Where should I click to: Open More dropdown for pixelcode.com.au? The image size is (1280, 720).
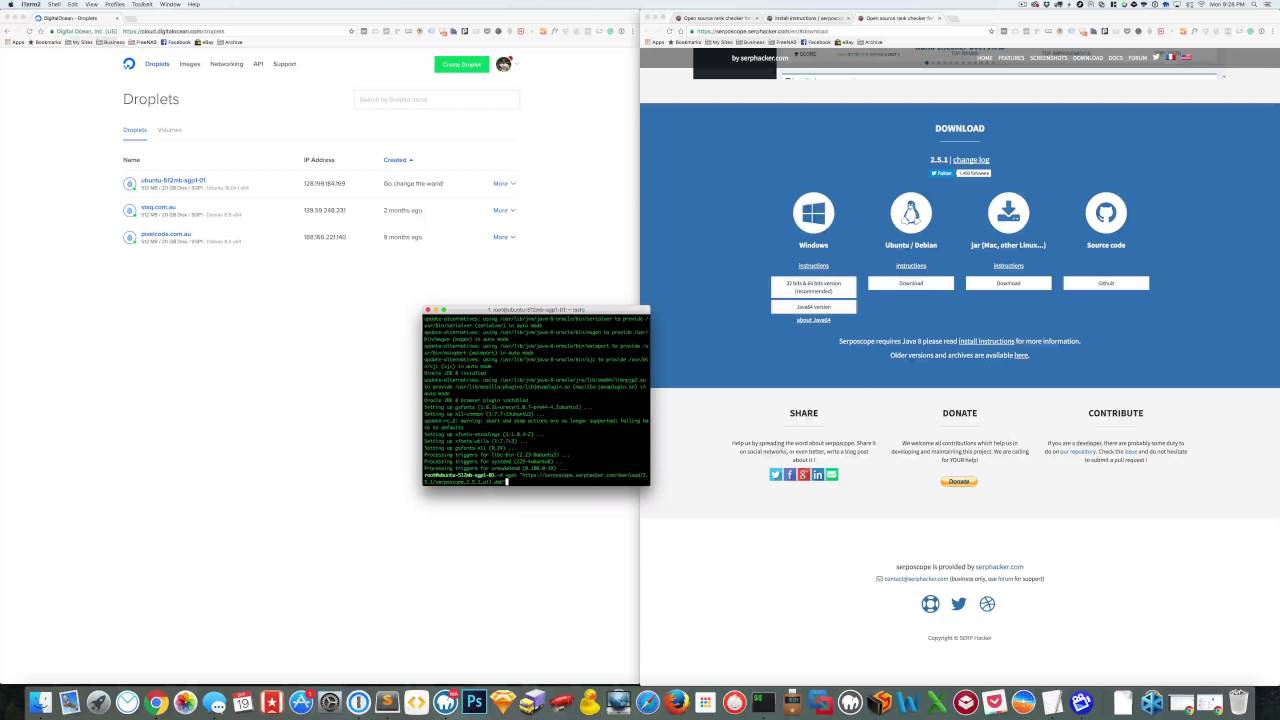504,237
